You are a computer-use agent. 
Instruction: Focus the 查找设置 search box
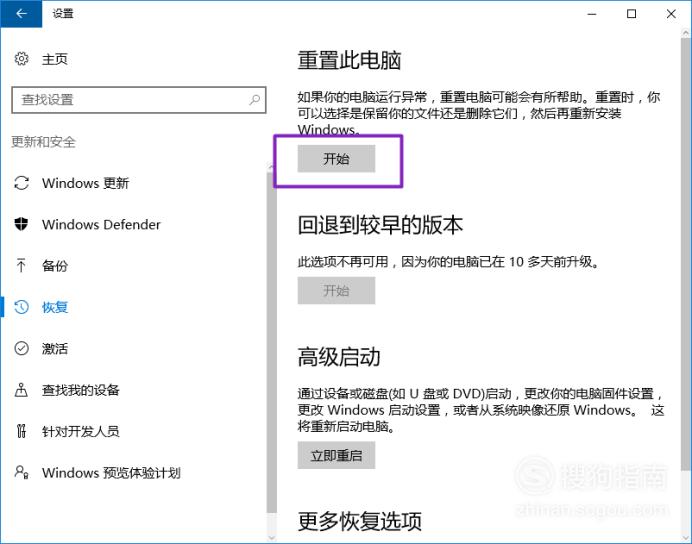[139, 100]
